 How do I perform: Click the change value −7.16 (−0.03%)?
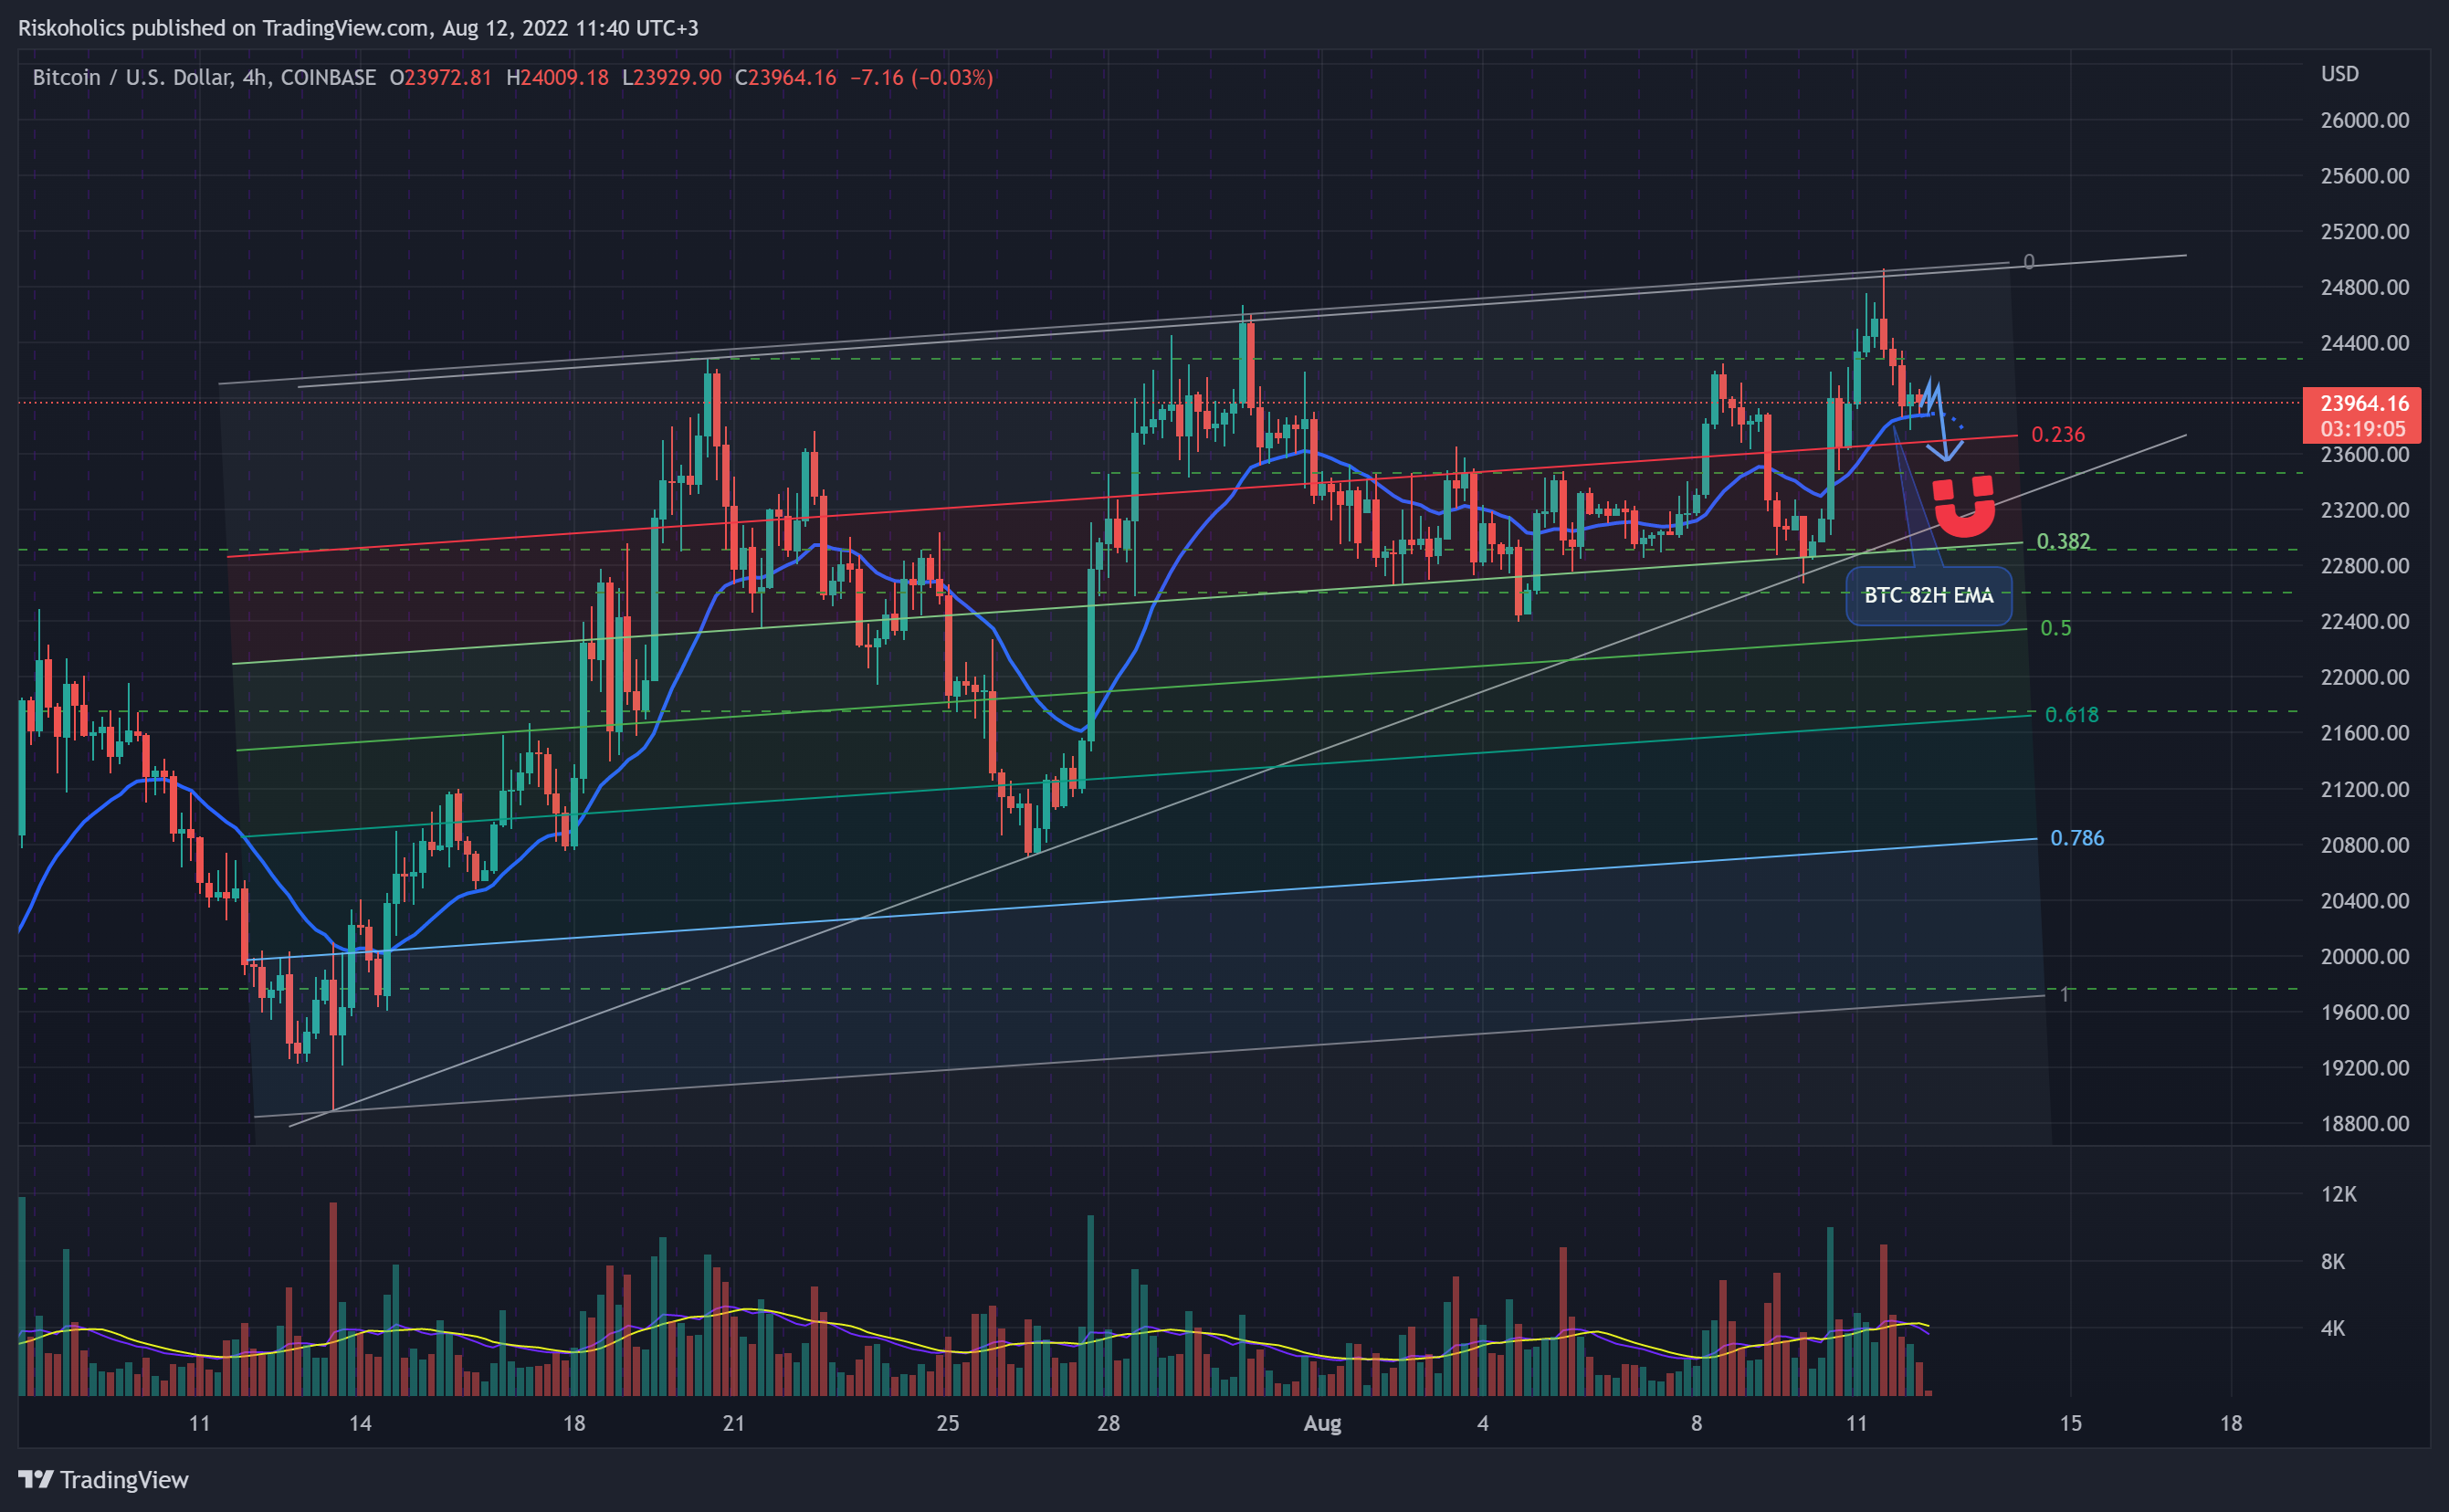[921, 77]
